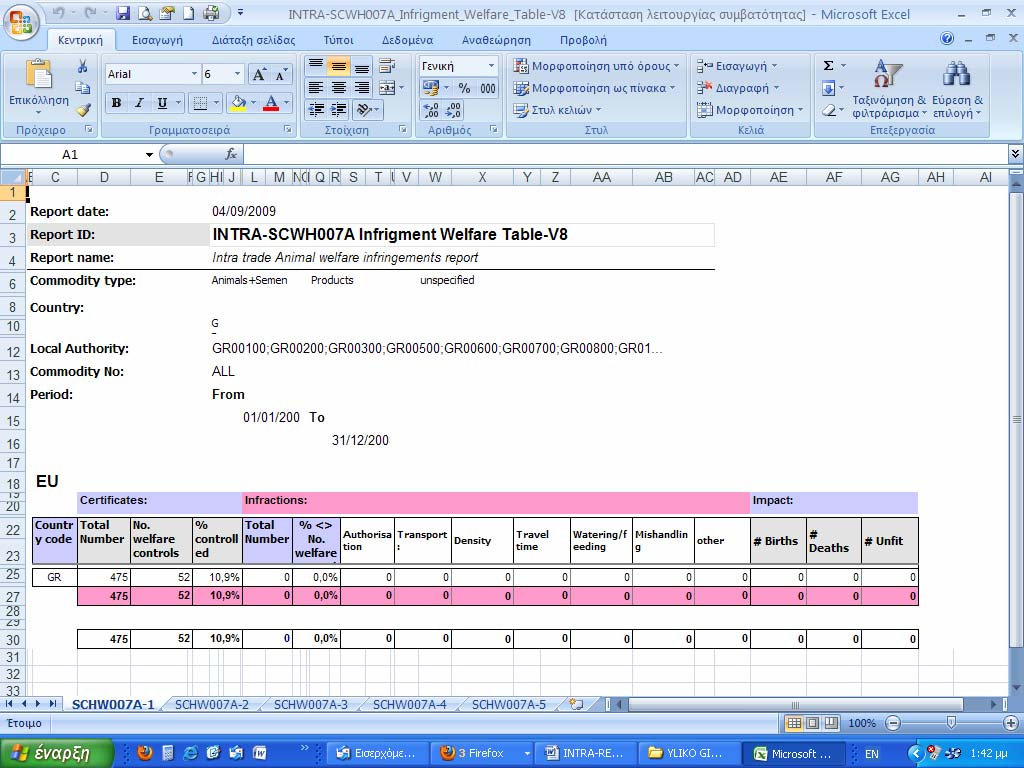Click the Office button logo
Screen dimensions: 1024x768
click(20, 21)
